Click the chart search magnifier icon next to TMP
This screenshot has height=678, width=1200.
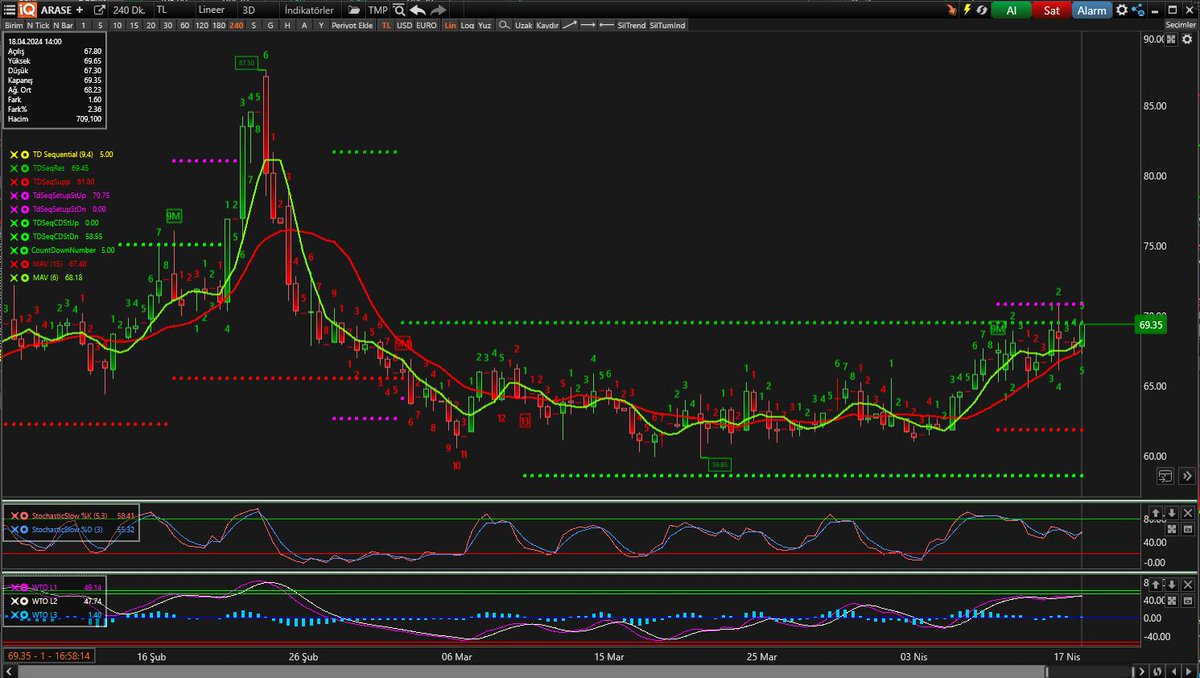(x=399, y=9)
